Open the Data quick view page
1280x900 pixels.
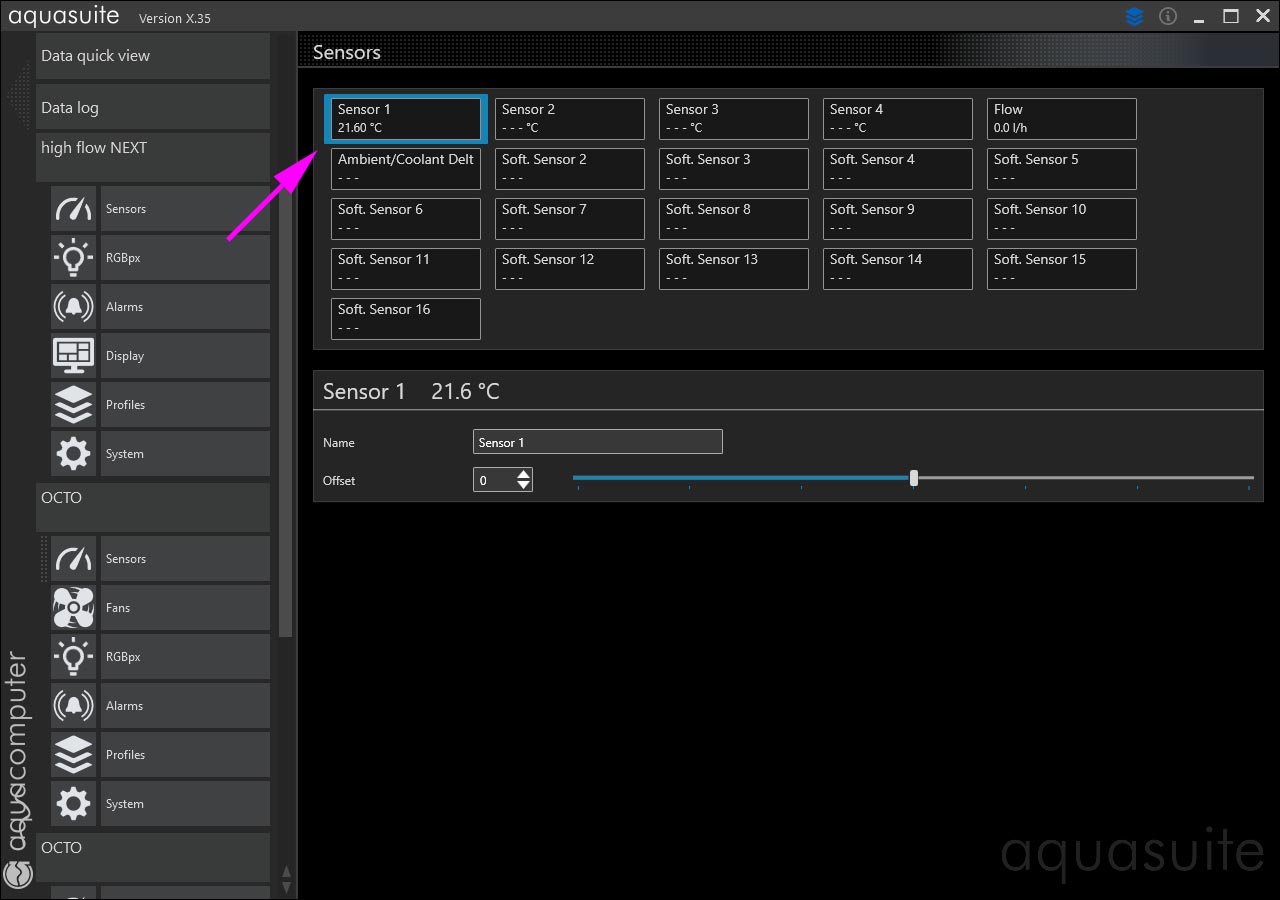(x=152, y=56)
